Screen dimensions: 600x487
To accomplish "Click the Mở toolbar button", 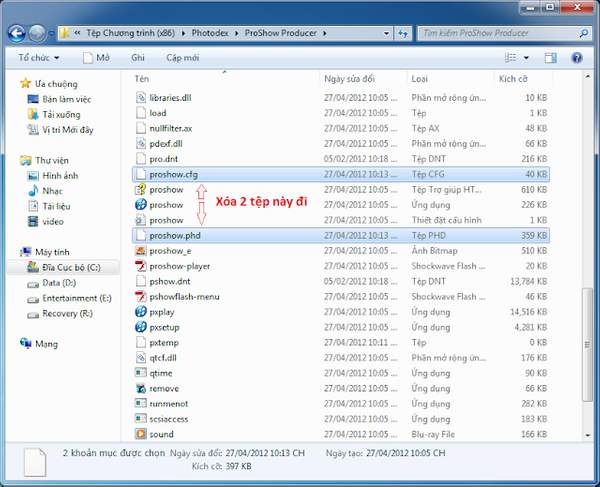I will [x=96, y=58].
